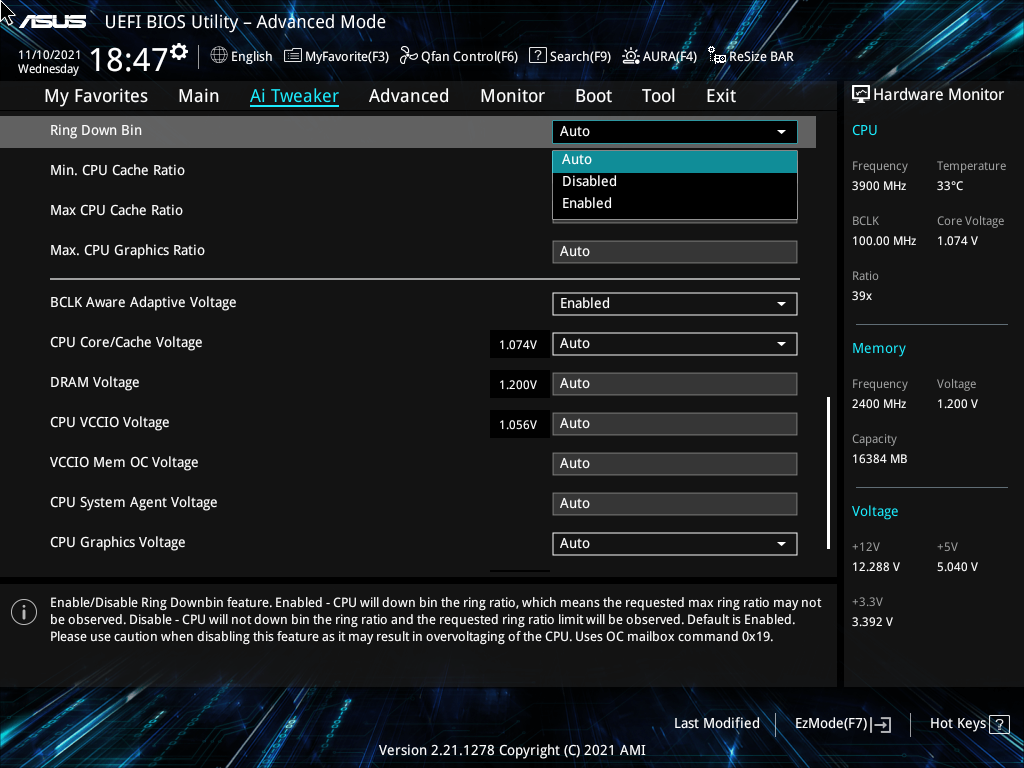This screenshot has height=768, width=1024.
Task: Select Auto in Ring Down Bin list
Action: pos(675,160)
